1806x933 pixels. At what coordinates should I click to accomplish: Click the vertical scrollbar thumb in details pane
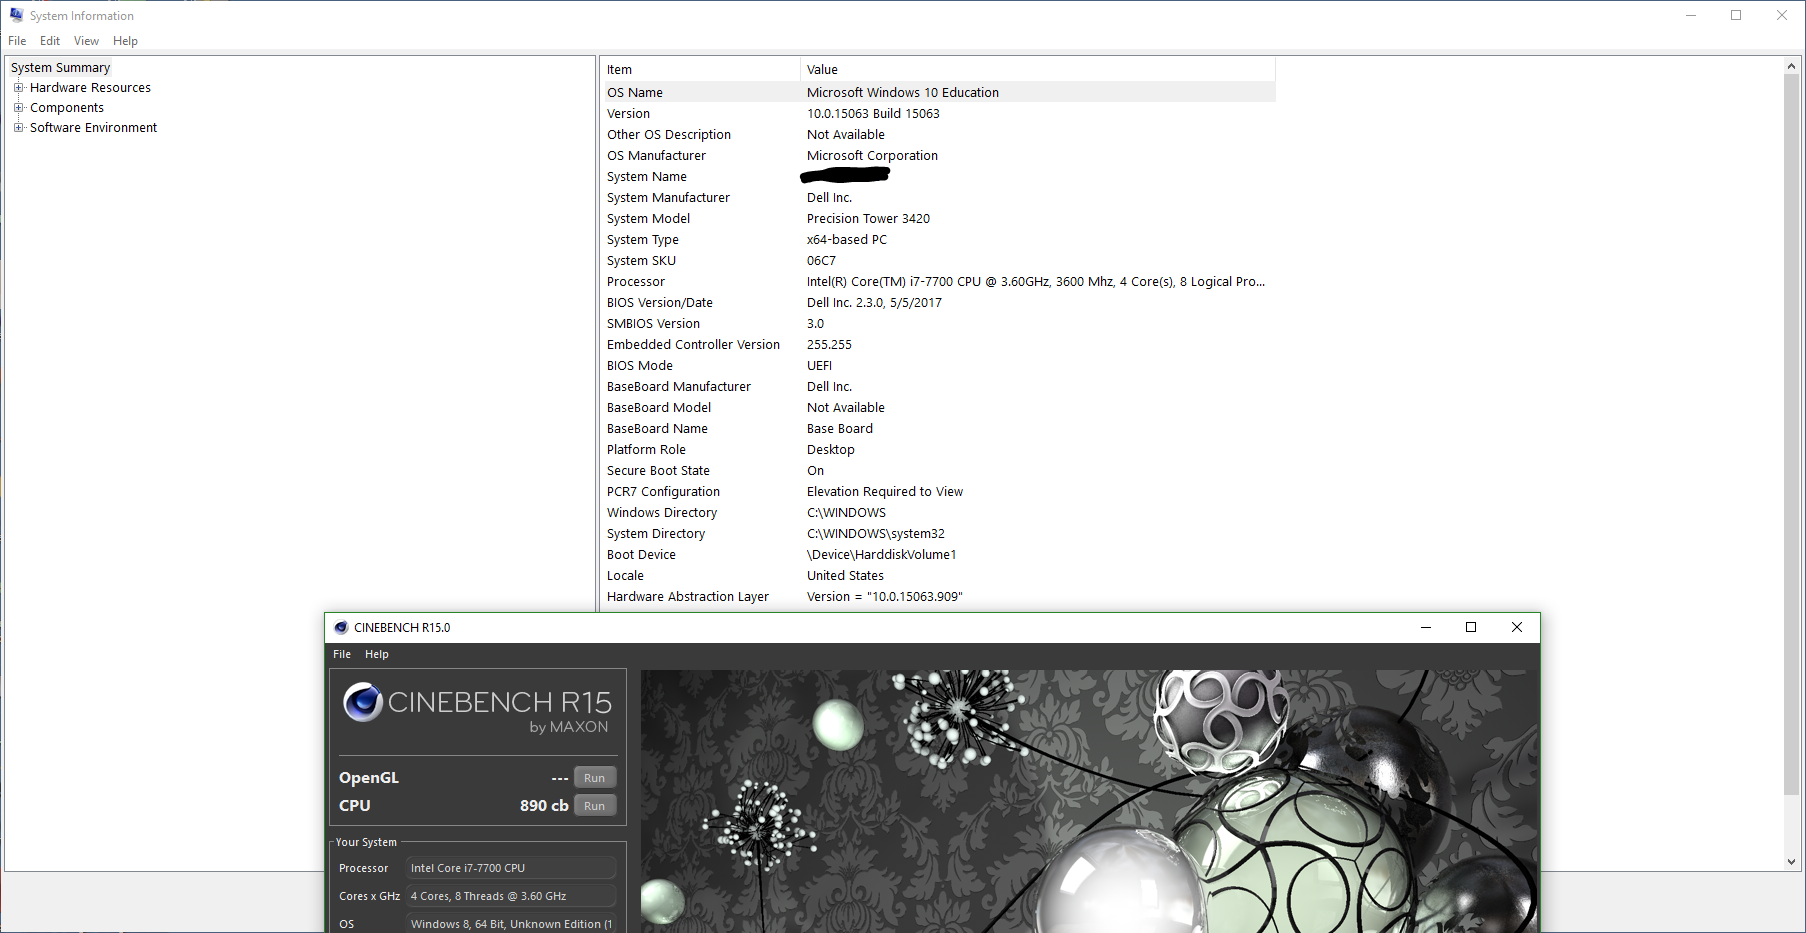tap(1791, 435)
